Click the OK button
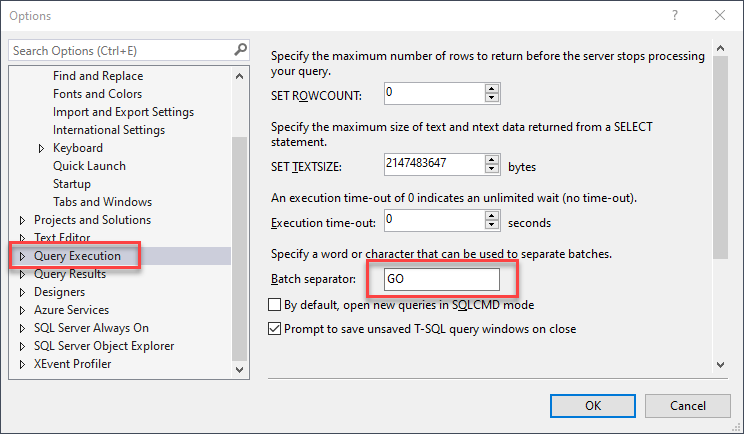Screen dimensions: 744x434 point(593,405)
